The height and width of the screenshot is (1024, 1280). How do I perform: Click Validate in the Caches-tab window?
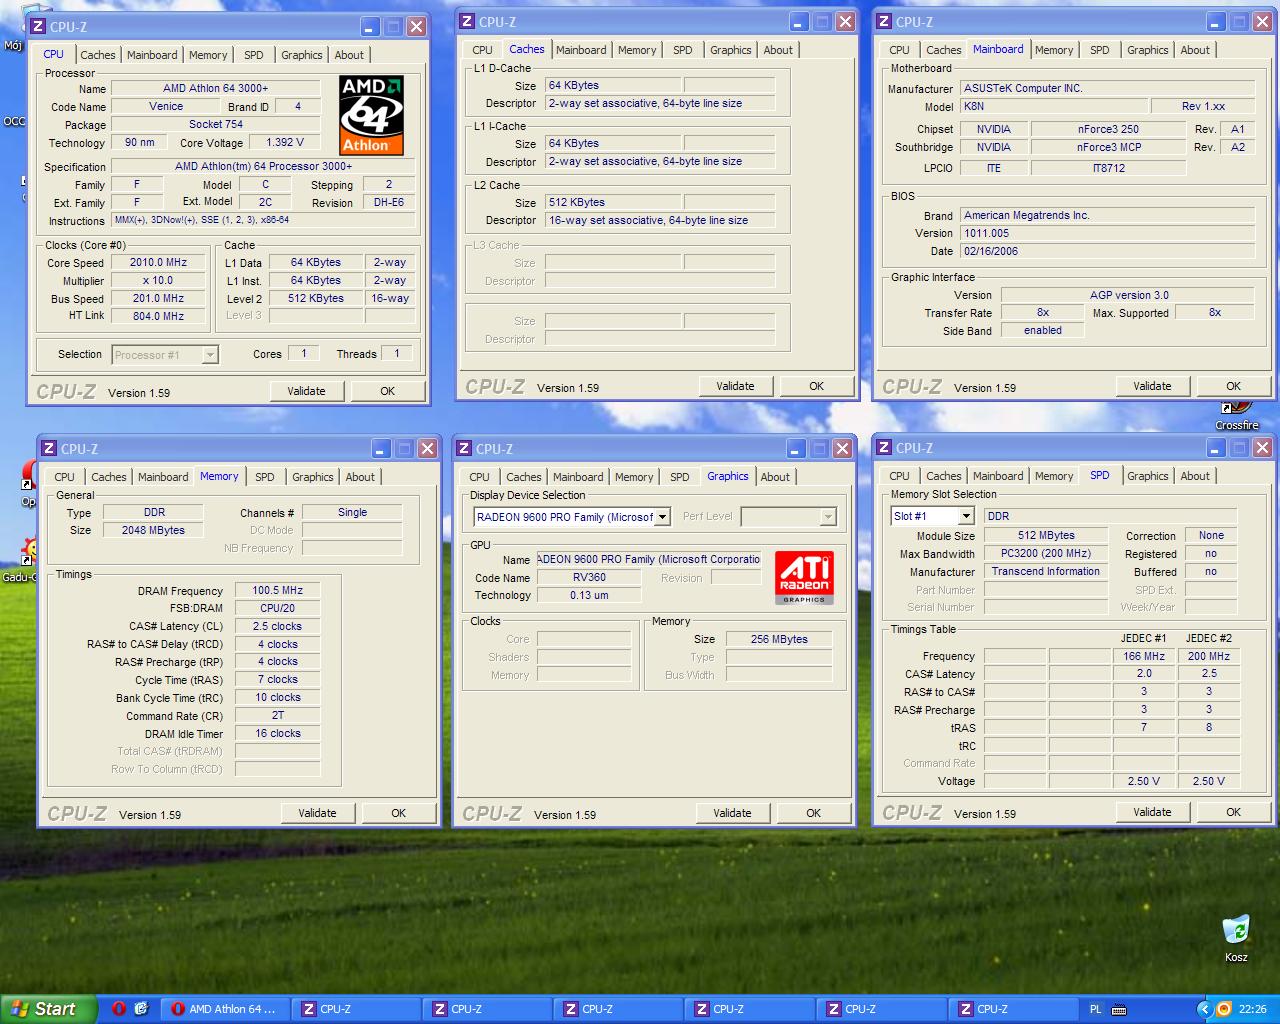(x=735, y=386)
